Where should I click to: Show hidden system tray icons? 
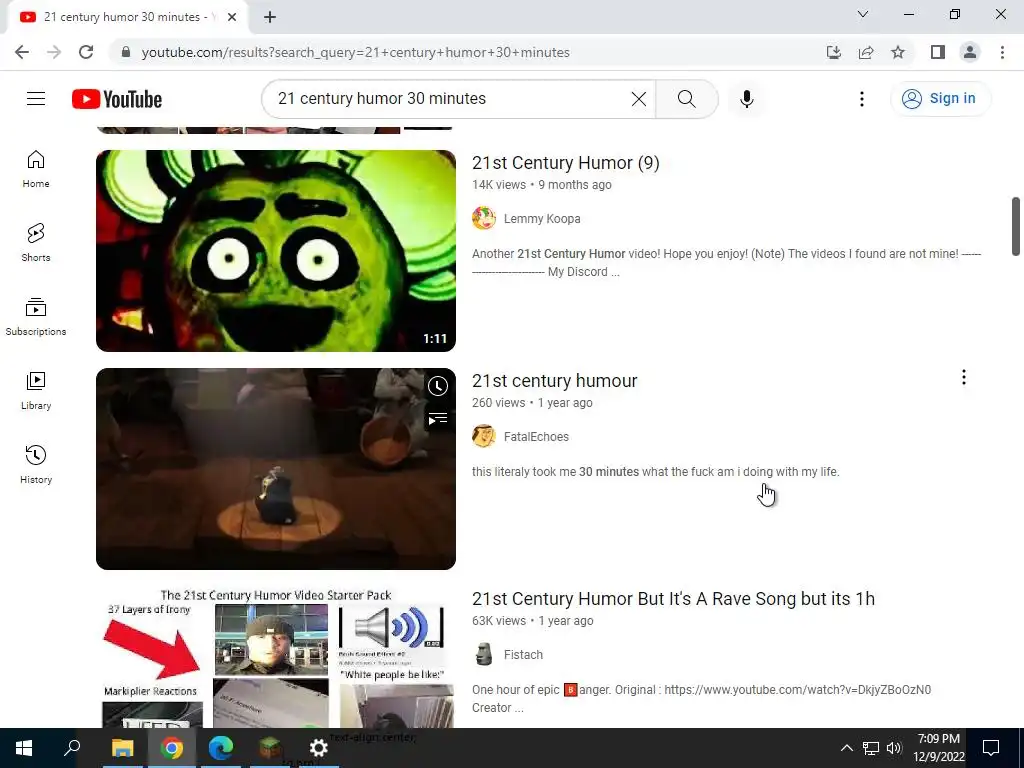coord(846,748)
